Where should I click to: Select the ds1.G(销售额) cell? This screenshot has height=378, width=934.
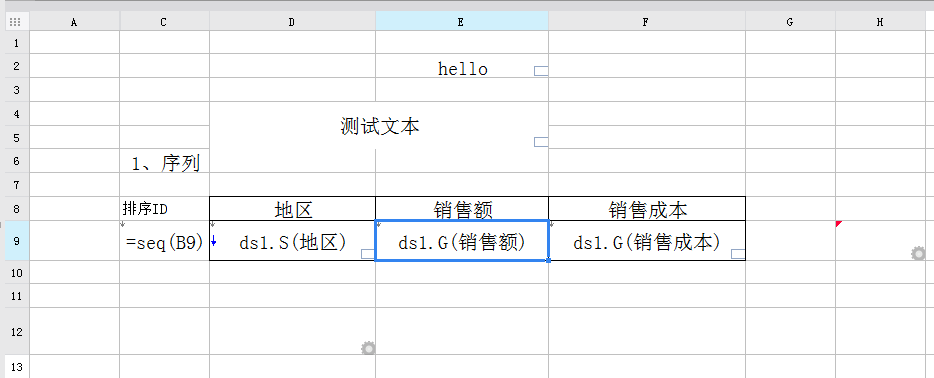(x=462, y=240)
